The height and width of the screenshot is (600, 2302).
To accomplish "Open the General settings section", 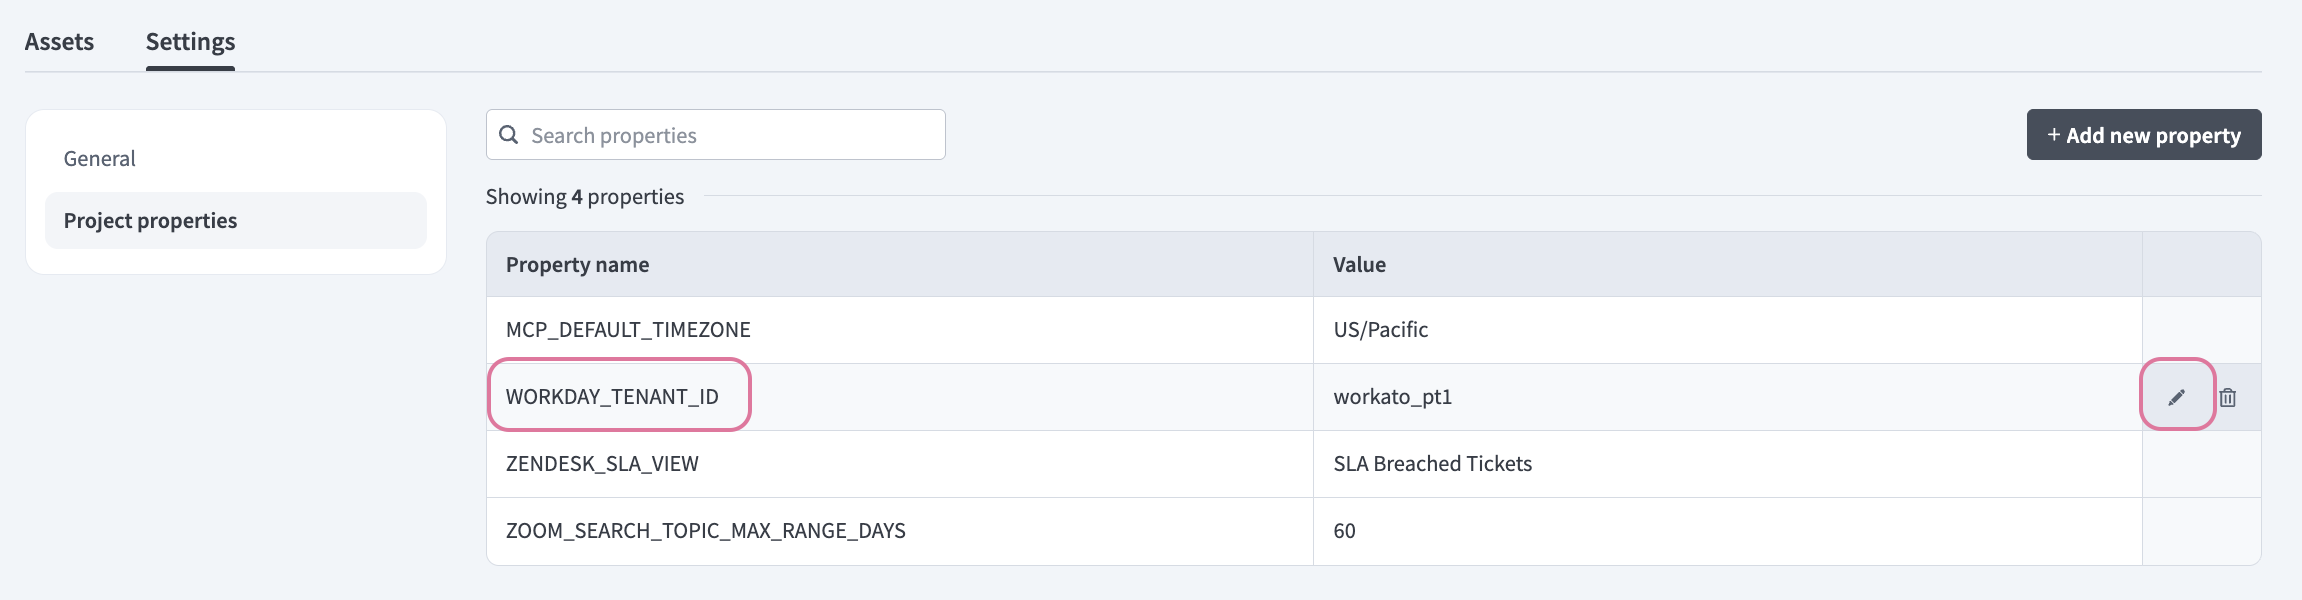I will click(100, 159).
